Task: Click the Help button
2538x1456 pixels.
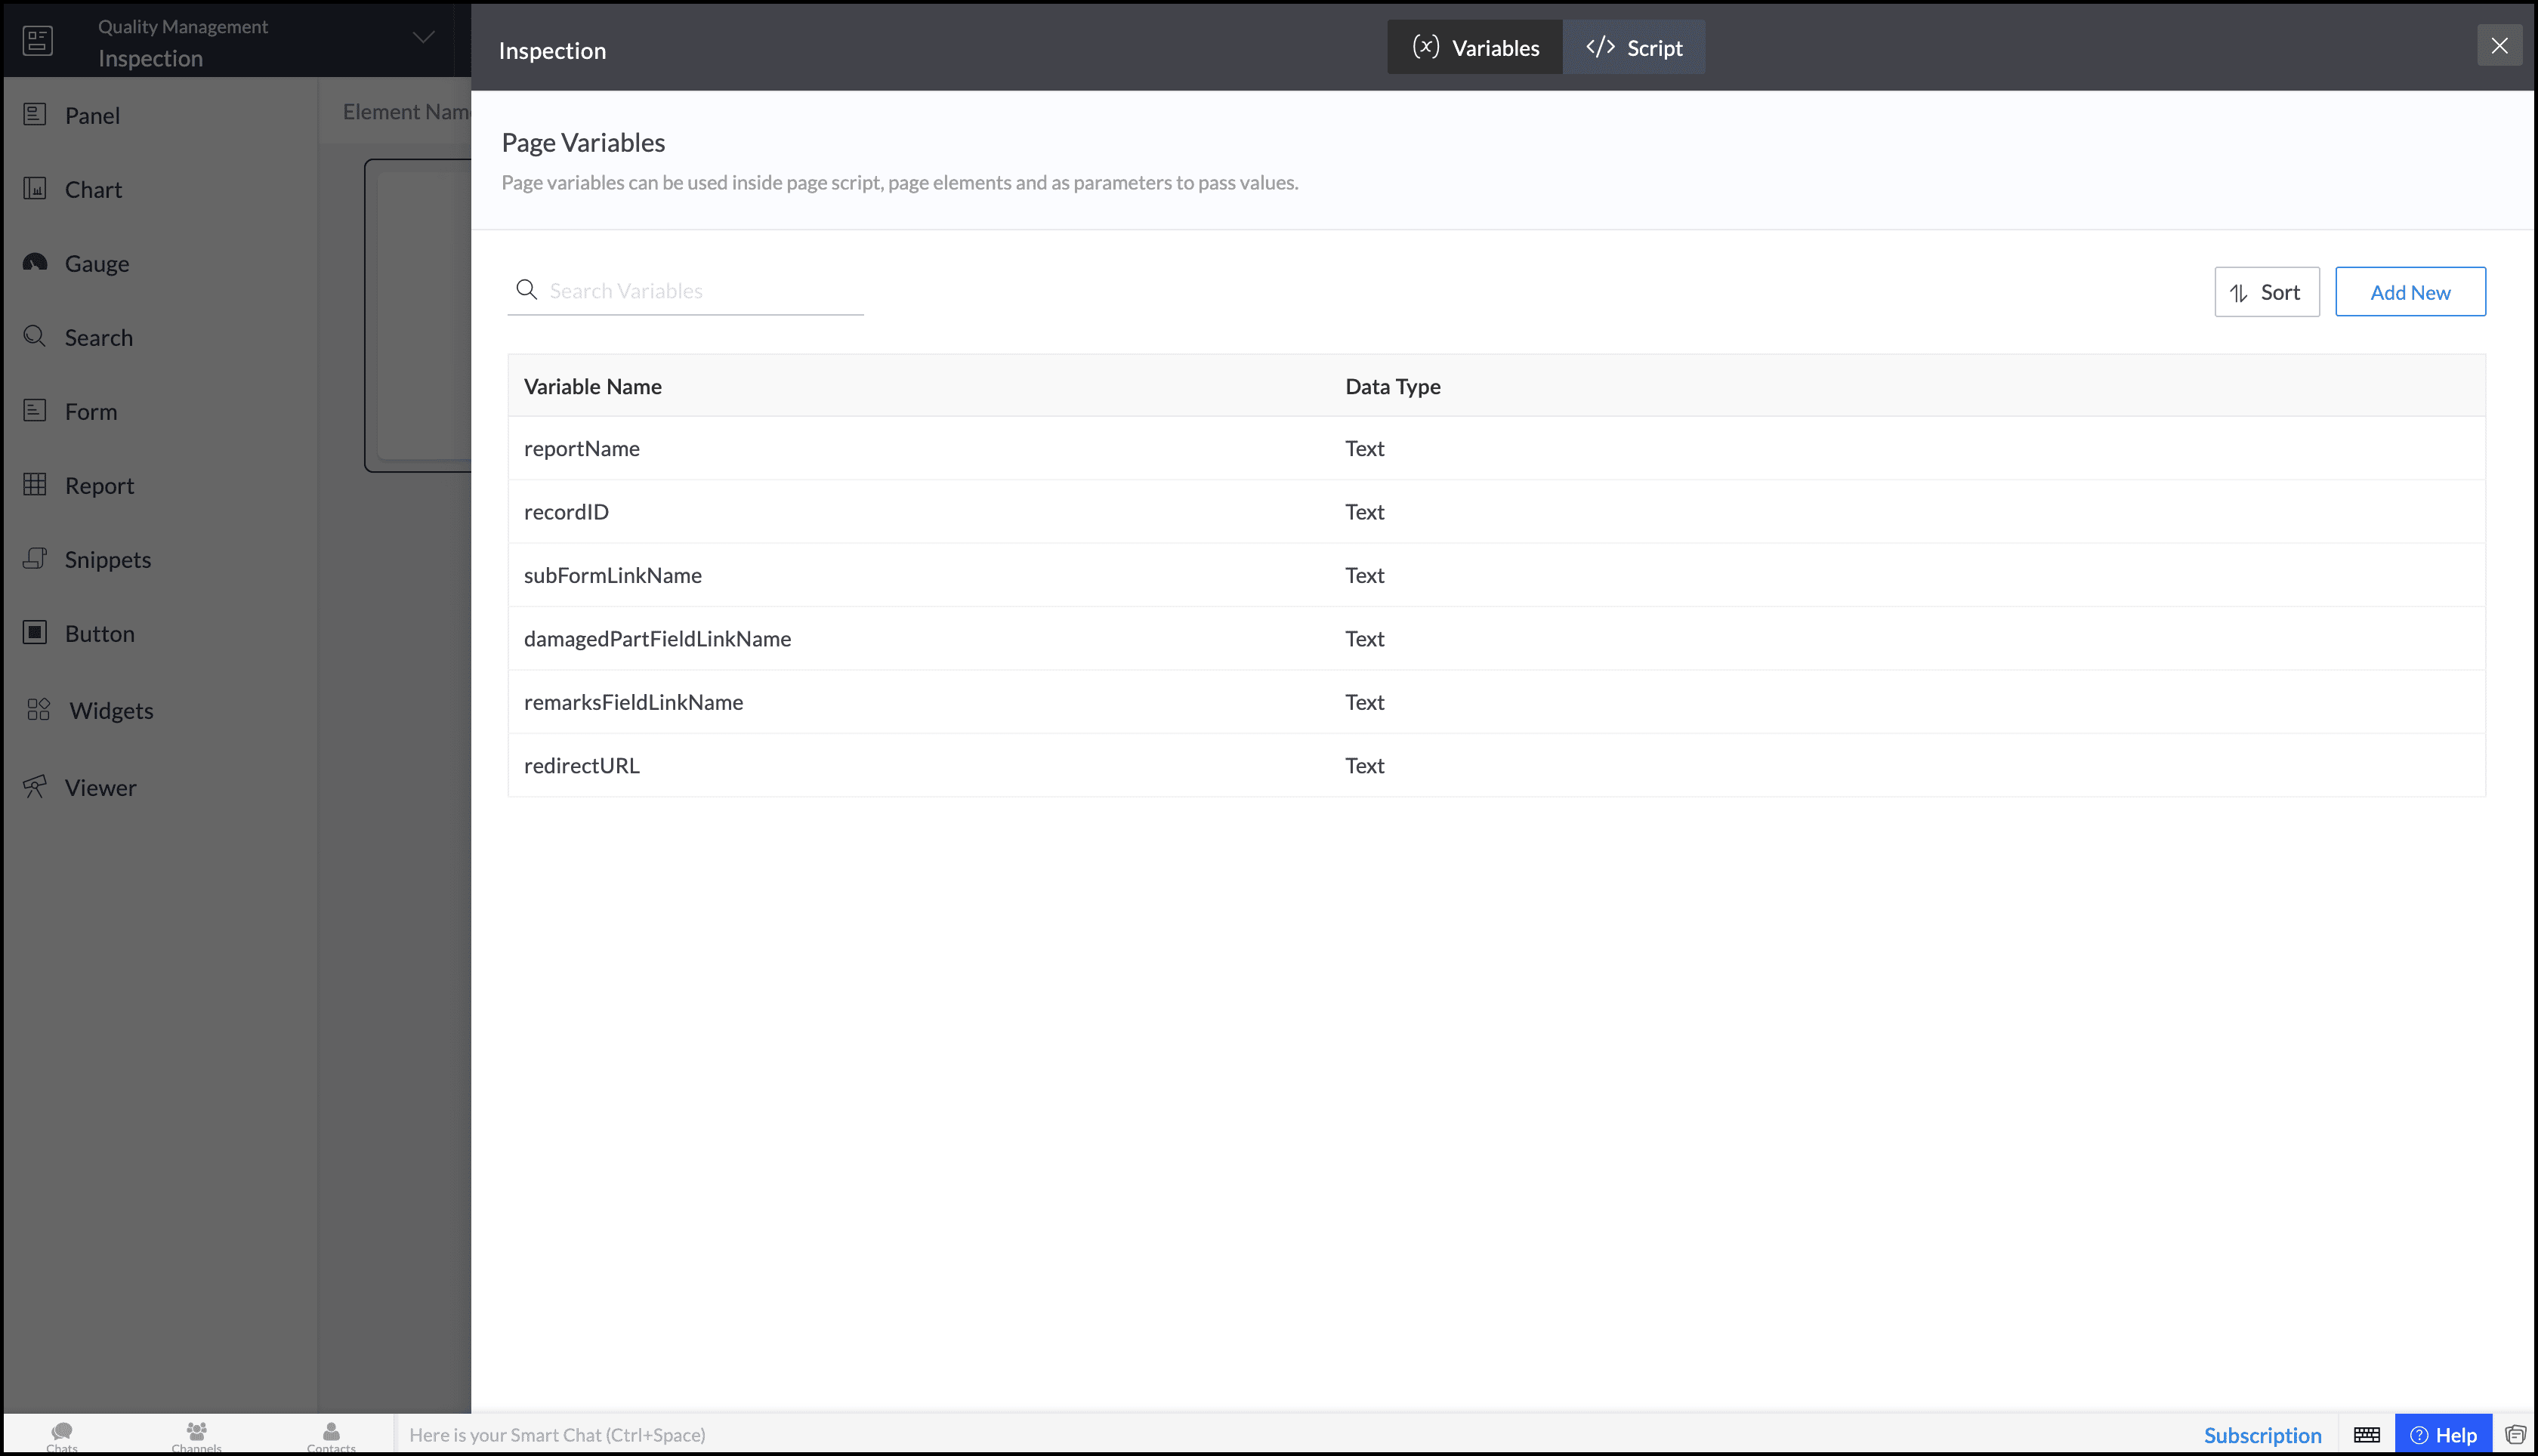Action: [2443, 1435]
